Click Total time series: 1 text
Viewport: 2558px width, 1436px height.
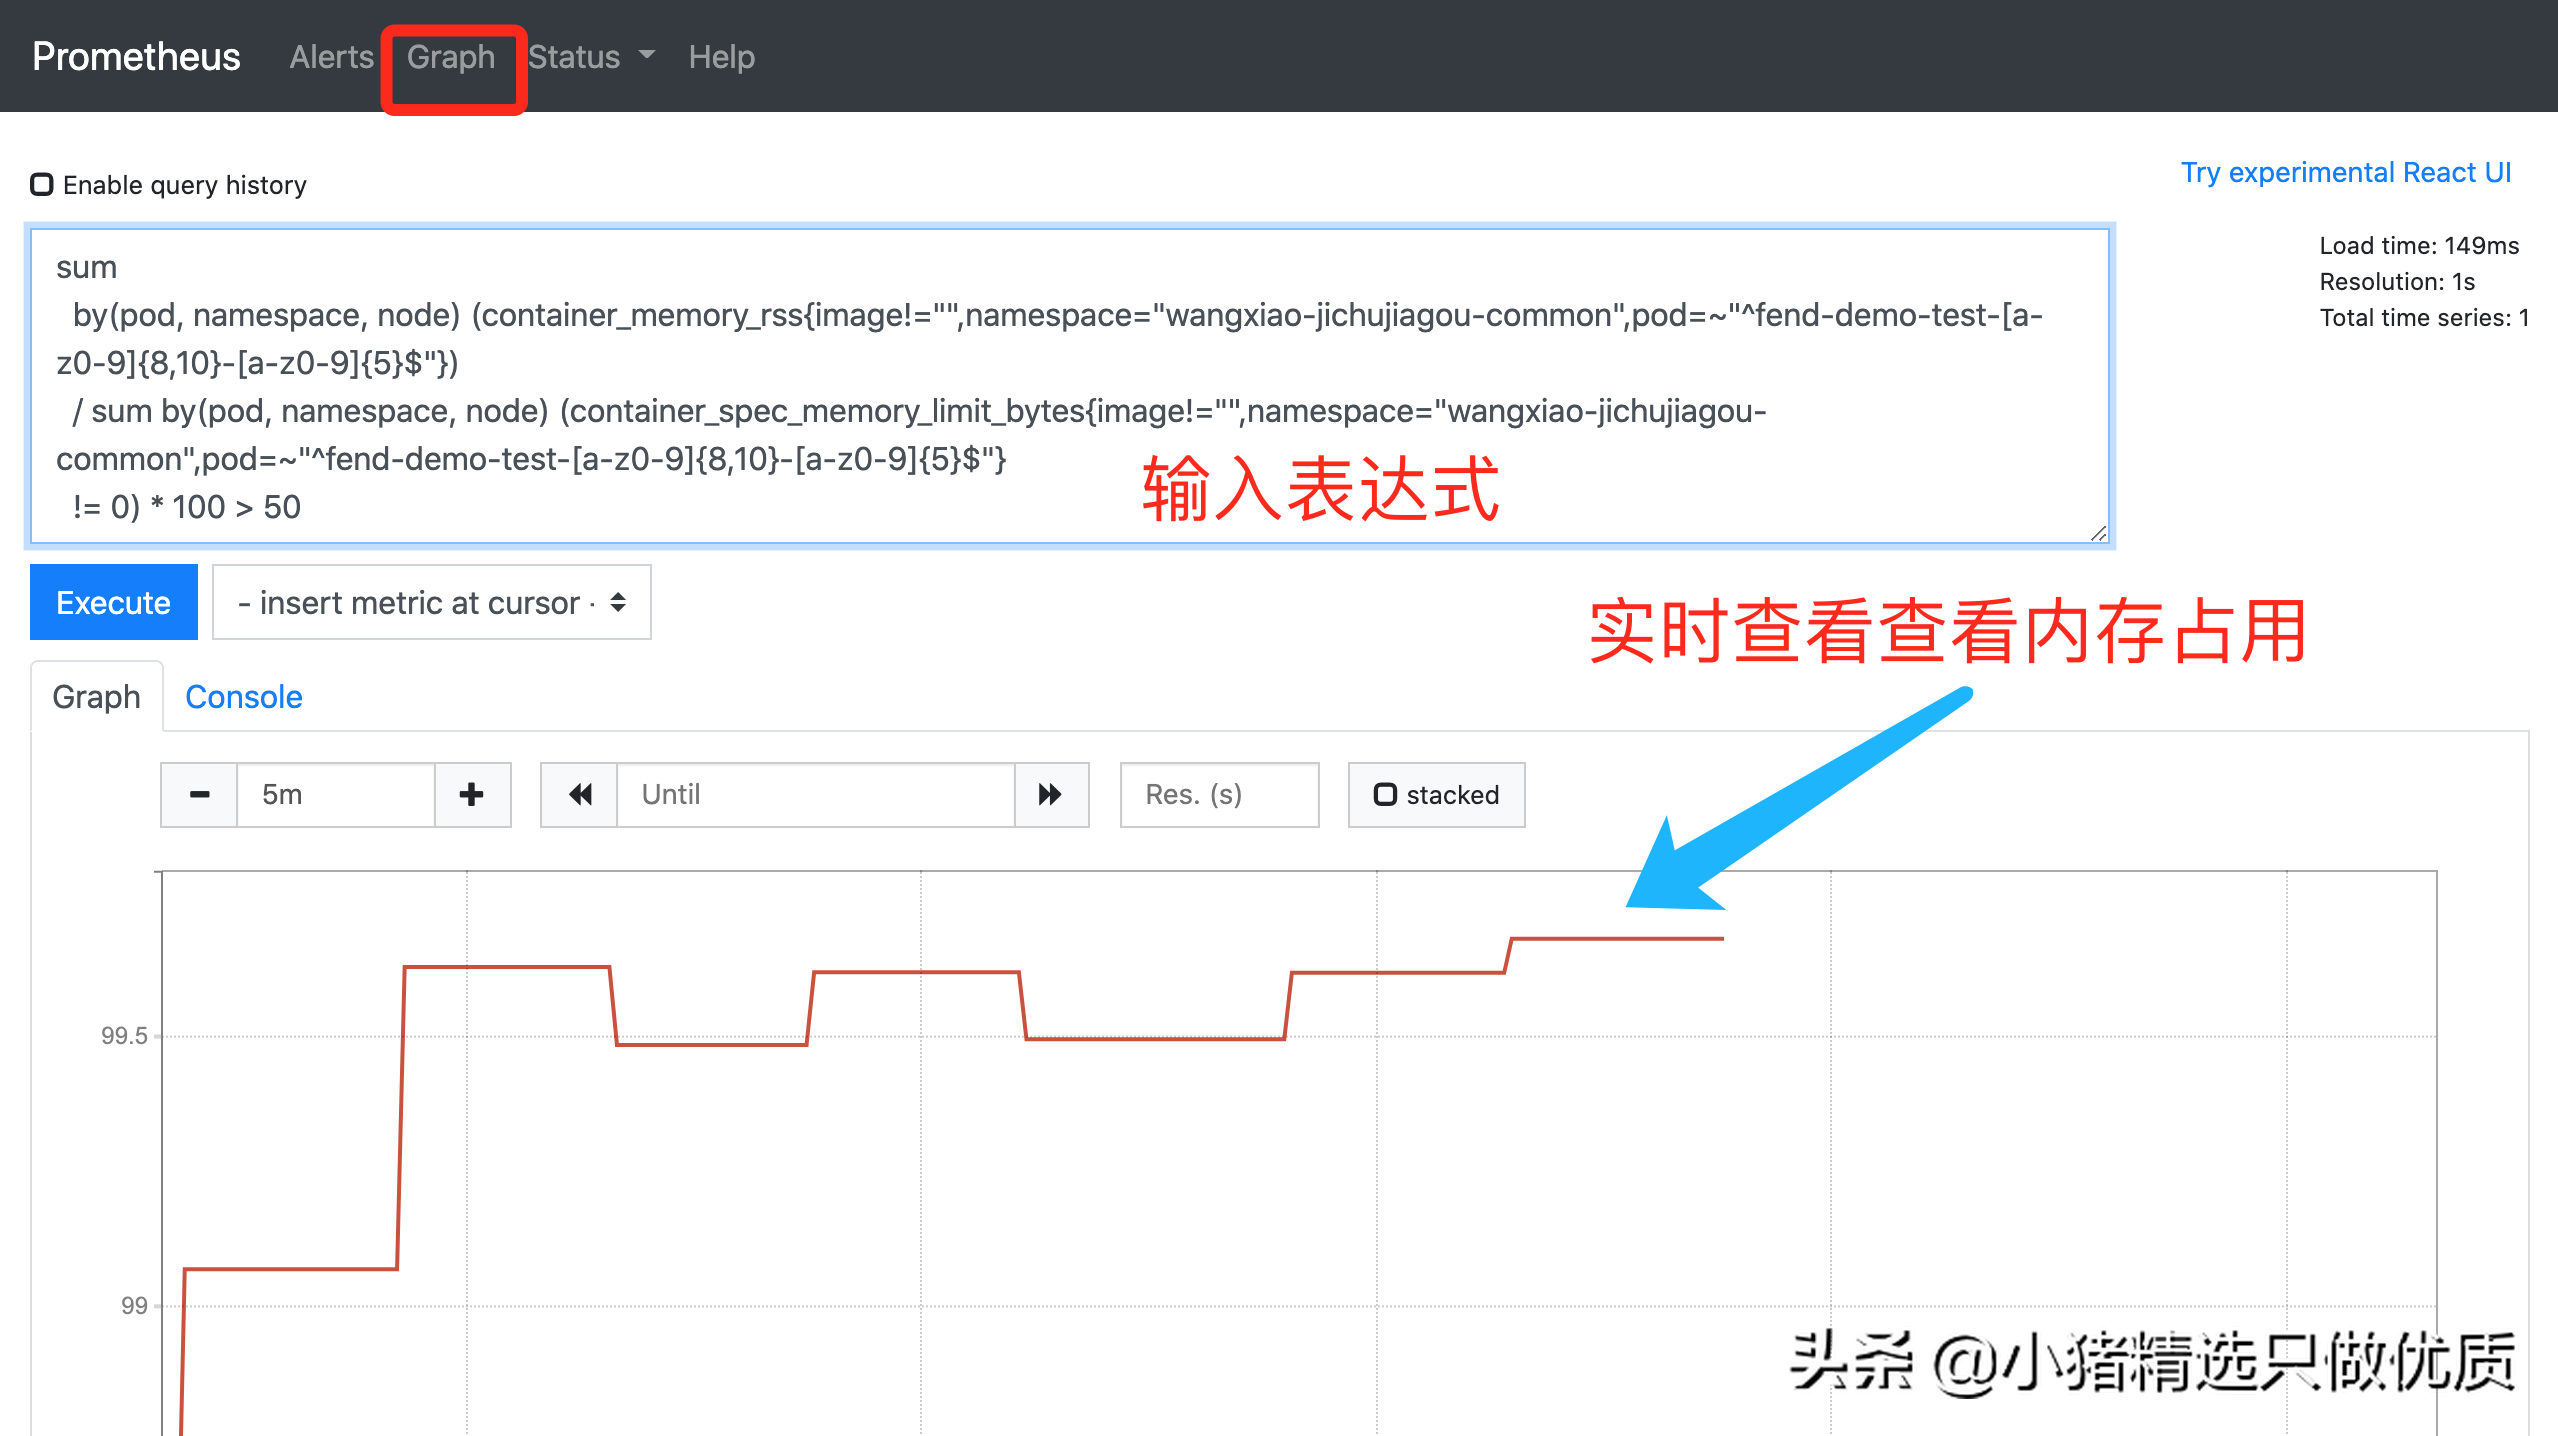click(x=2424, y=318)
